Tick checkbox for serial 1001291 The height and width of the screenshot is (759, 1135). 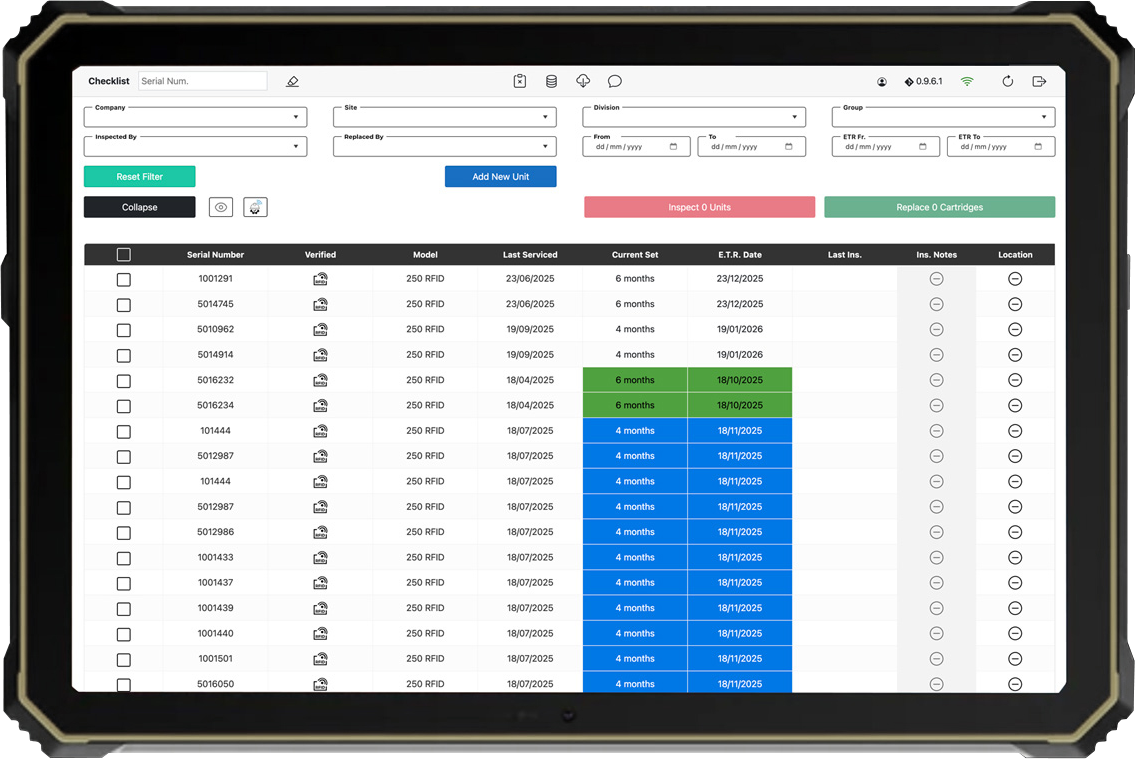124,280
